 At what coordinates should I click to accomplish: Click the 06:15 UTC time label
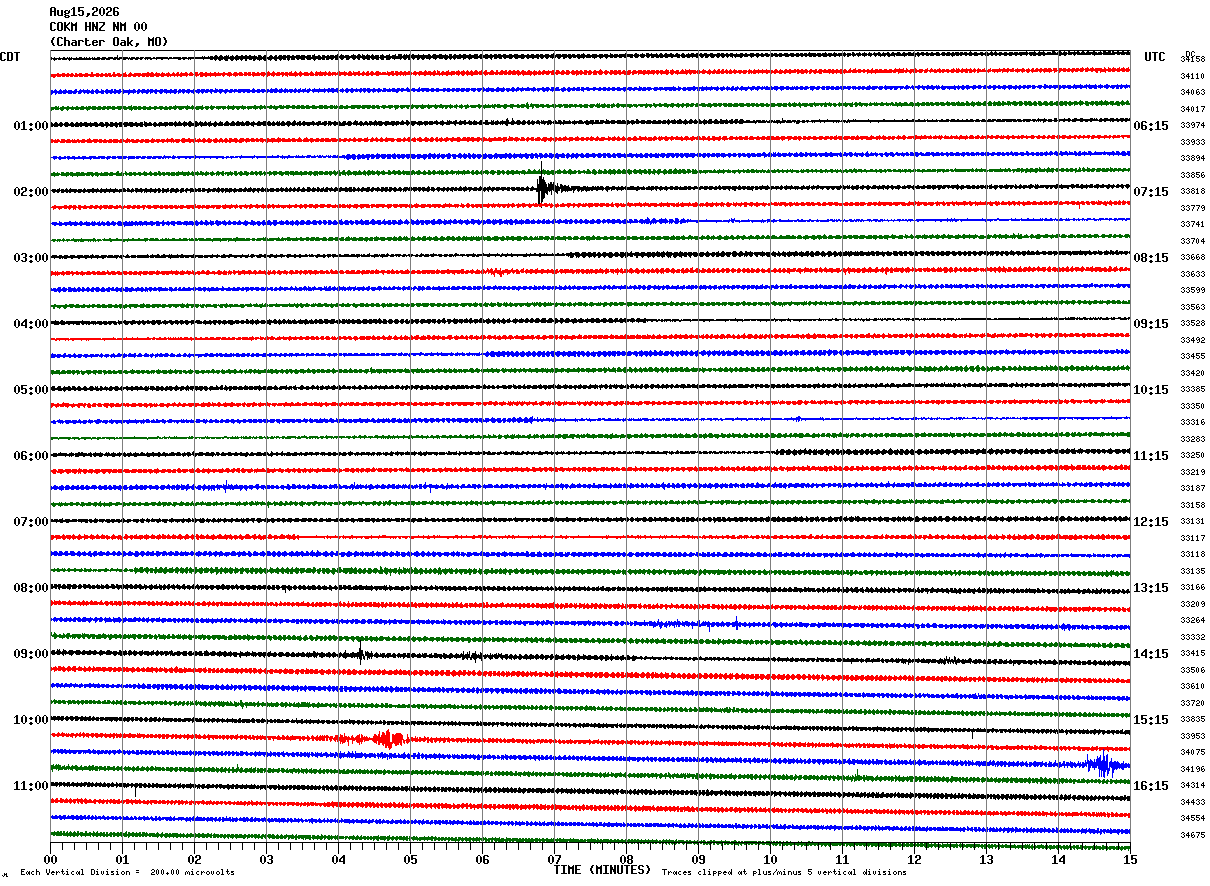[x=1151, y=126]
